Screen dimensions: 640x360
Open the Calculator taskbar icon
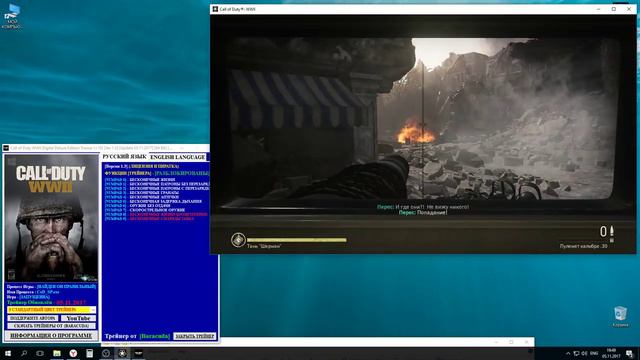[89, 353]
